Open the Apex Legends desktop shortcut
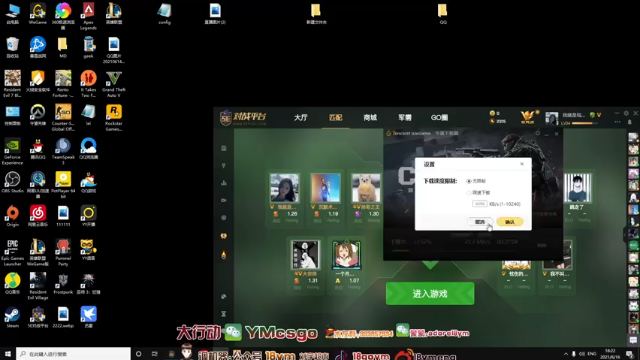The width and height of the screenshot is (640, 360). click(88, 16)
